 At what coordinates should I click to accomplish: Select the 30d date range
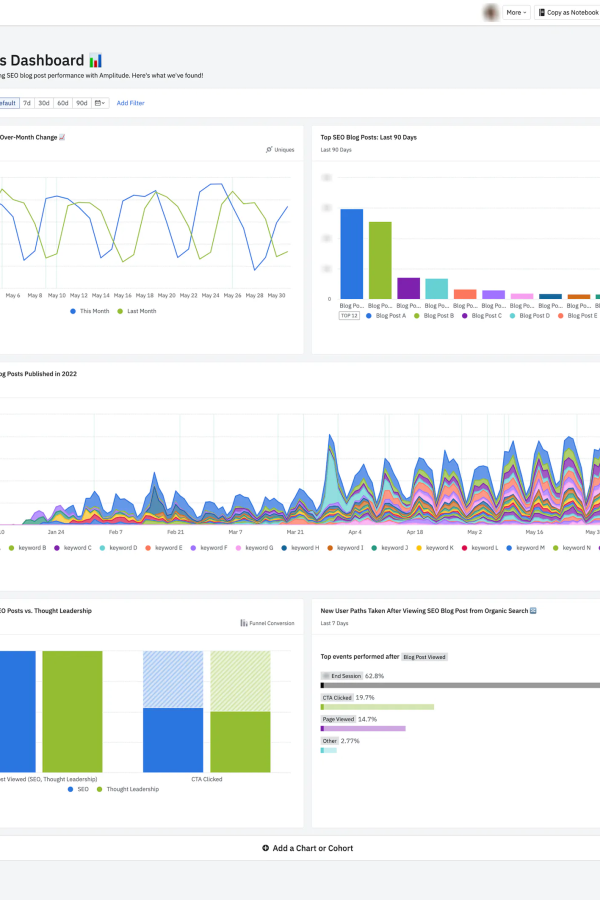[44, 103]
